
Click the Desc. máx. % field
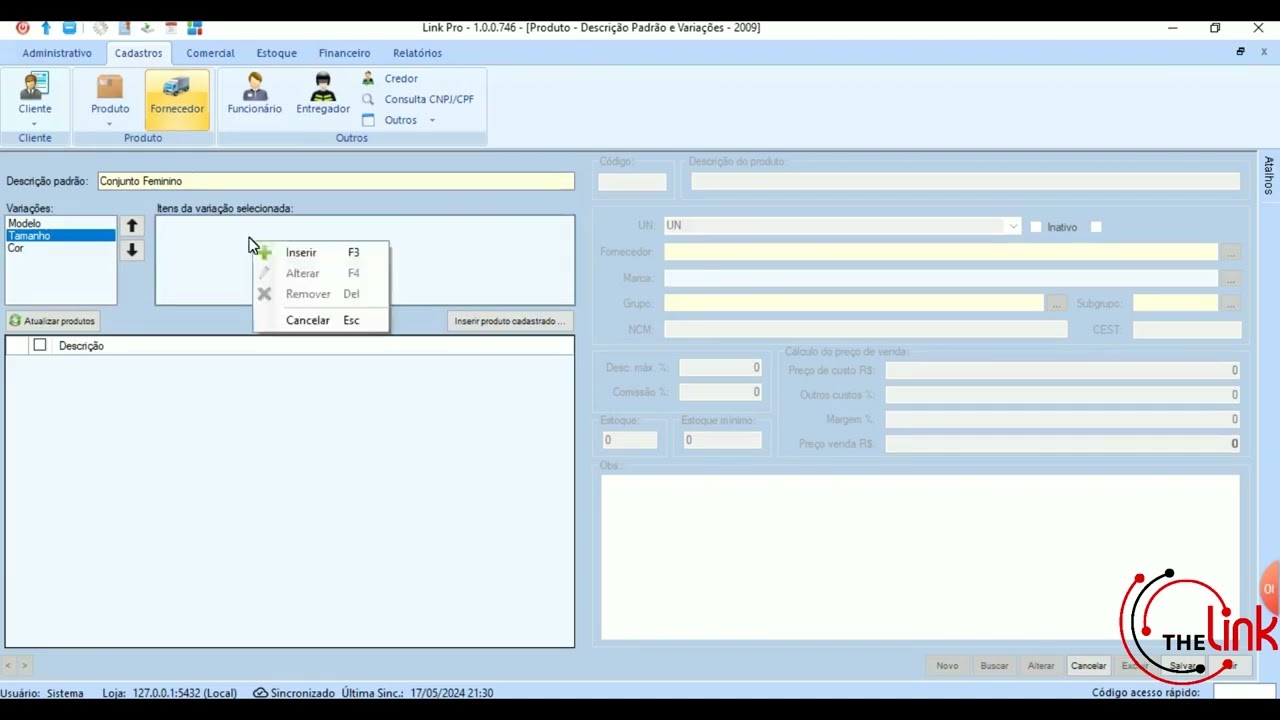(x=720, y=367)
